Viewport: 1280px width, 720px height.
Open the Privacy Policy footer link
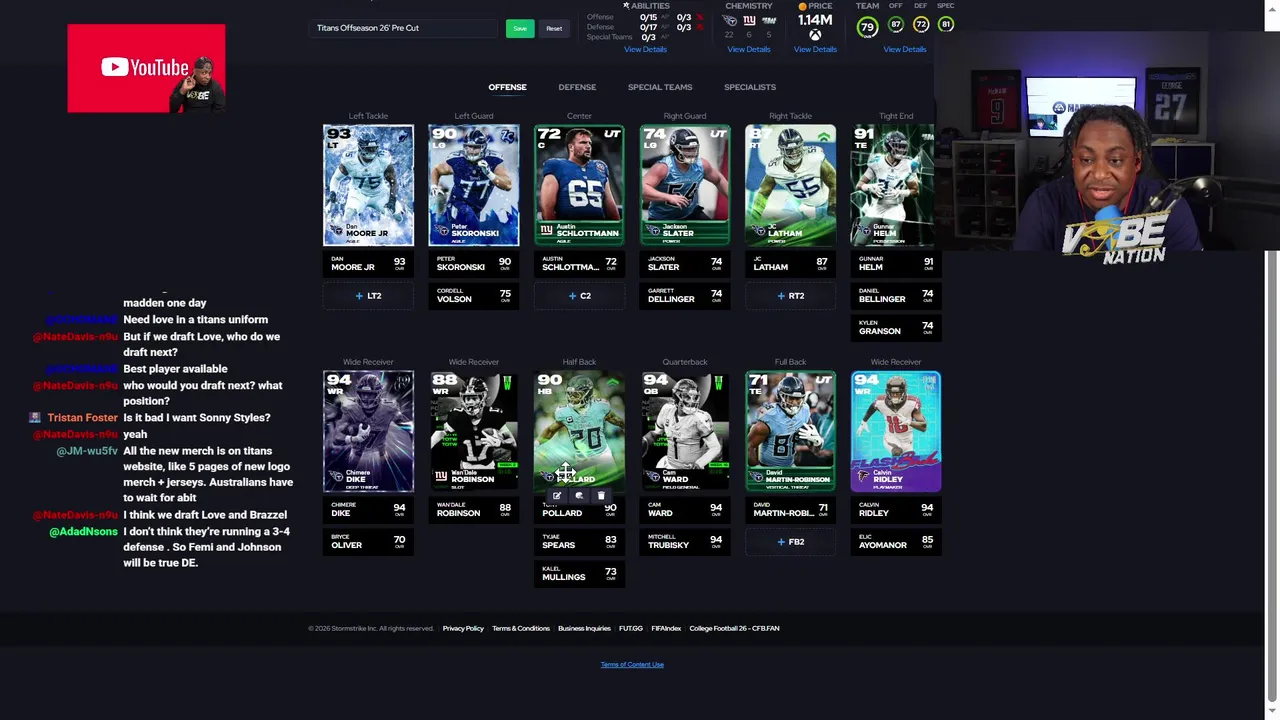point(463,628)
